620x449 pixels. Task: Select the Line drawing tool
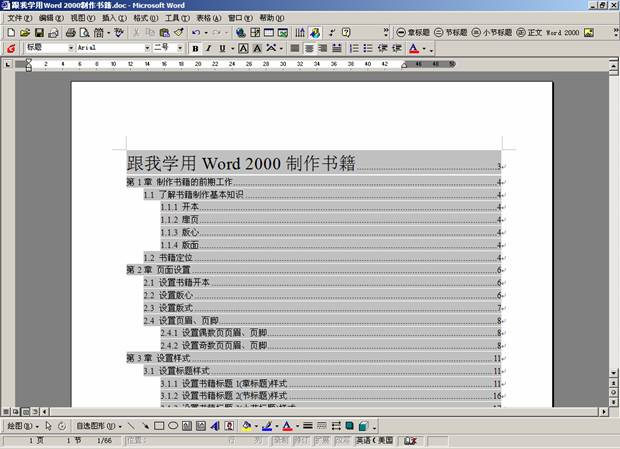[x=132, y=425]
